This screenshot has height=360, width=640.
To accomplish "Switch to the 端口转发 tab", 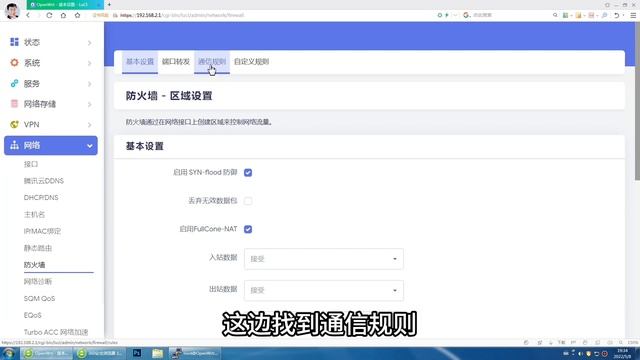I will tap(176, 62).
